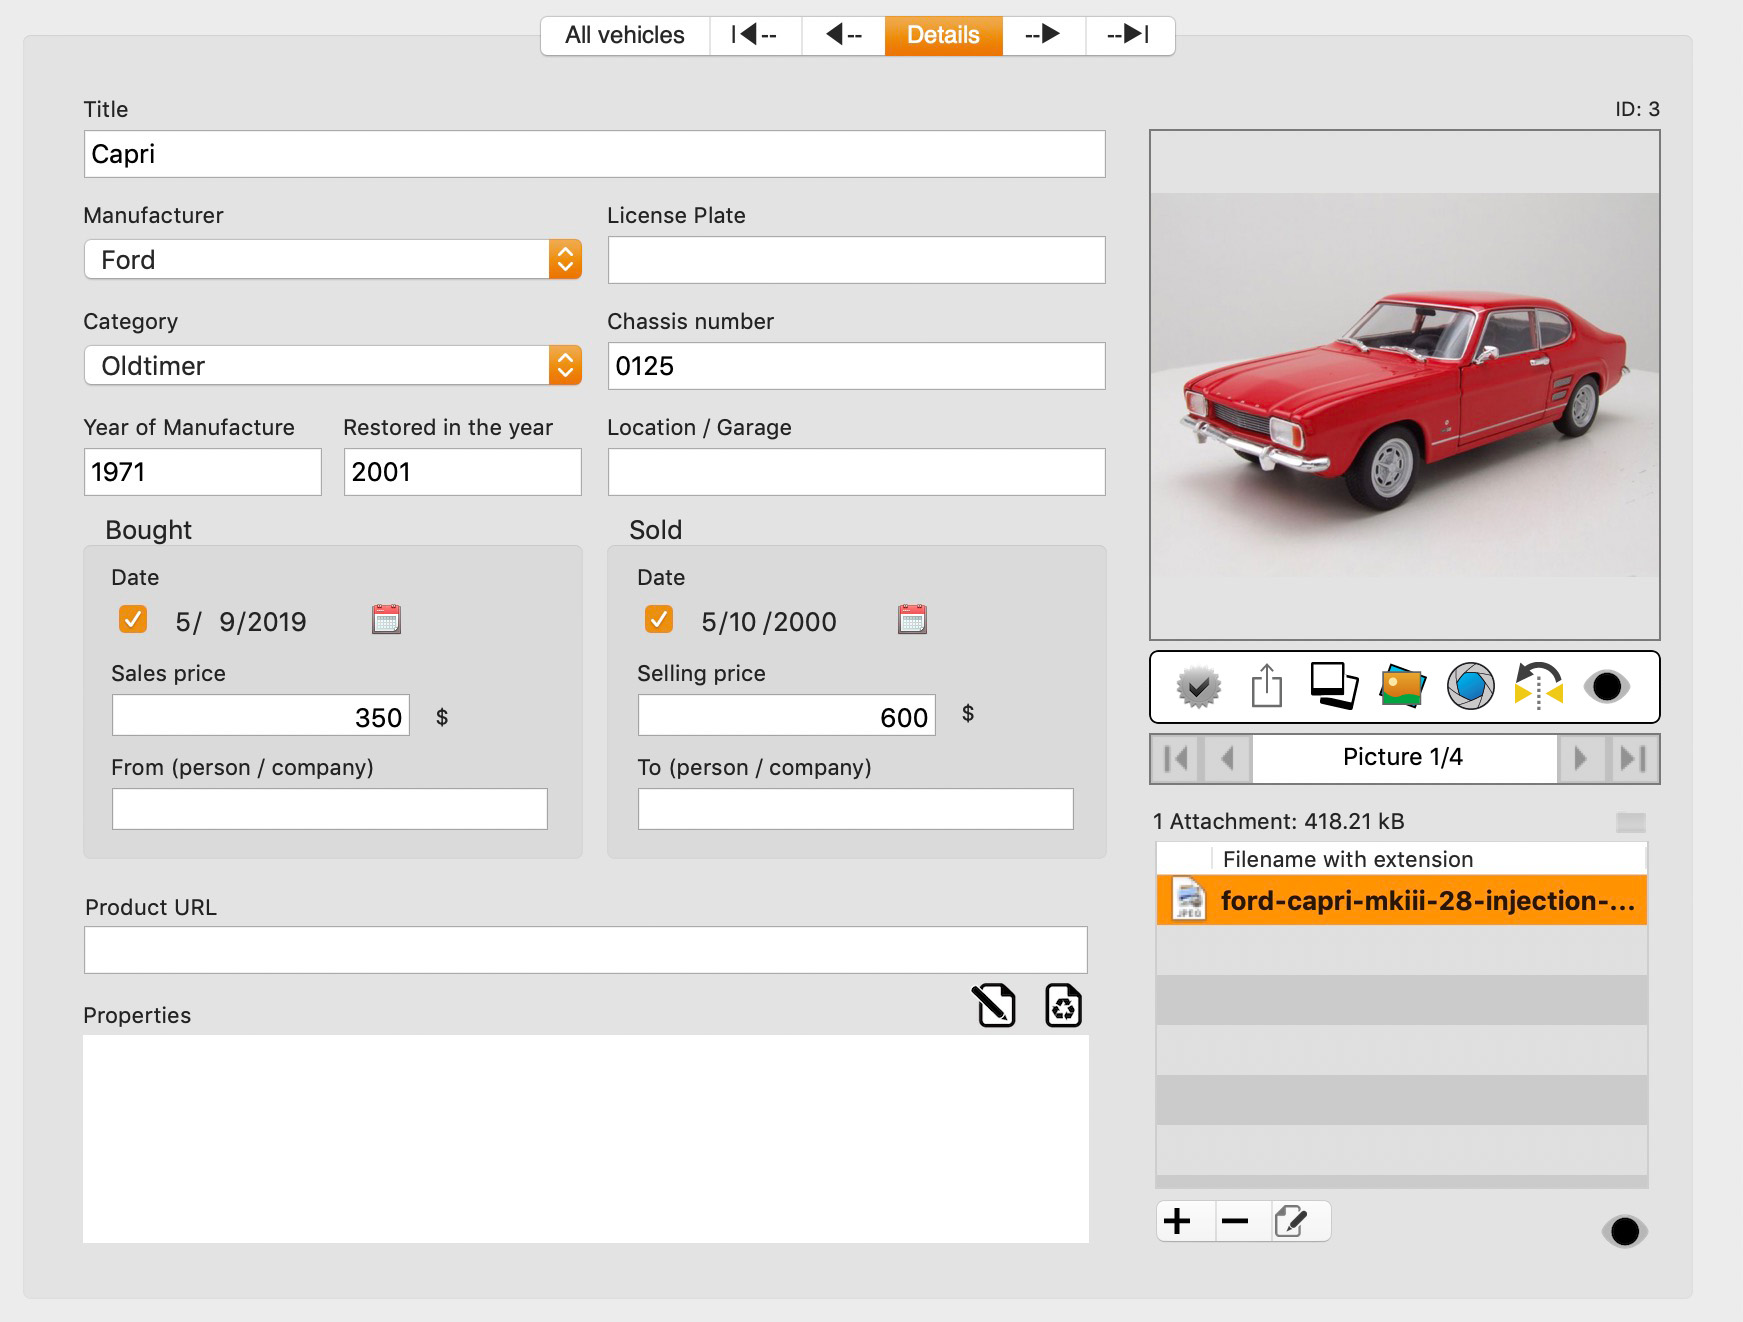The width and height of the screenshot is (1743, 1322).
Task: Click the red Ford Capri picture
Action: coord(1404,385)
